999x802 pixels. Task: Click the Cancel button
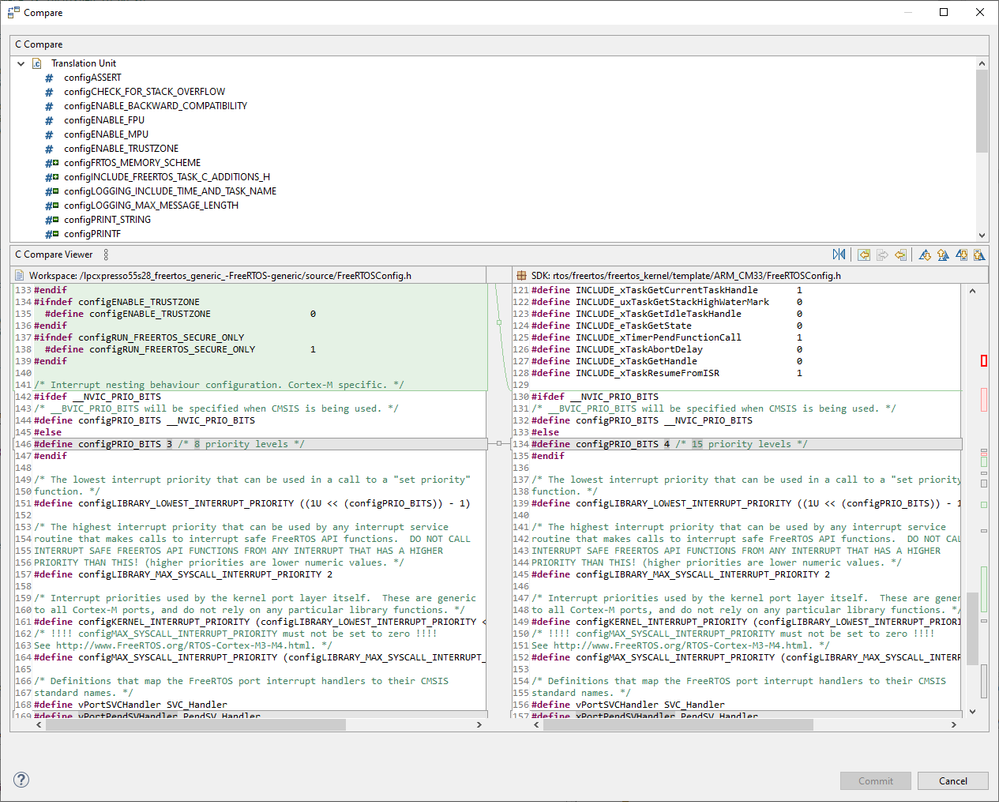(x=952, y=781)
